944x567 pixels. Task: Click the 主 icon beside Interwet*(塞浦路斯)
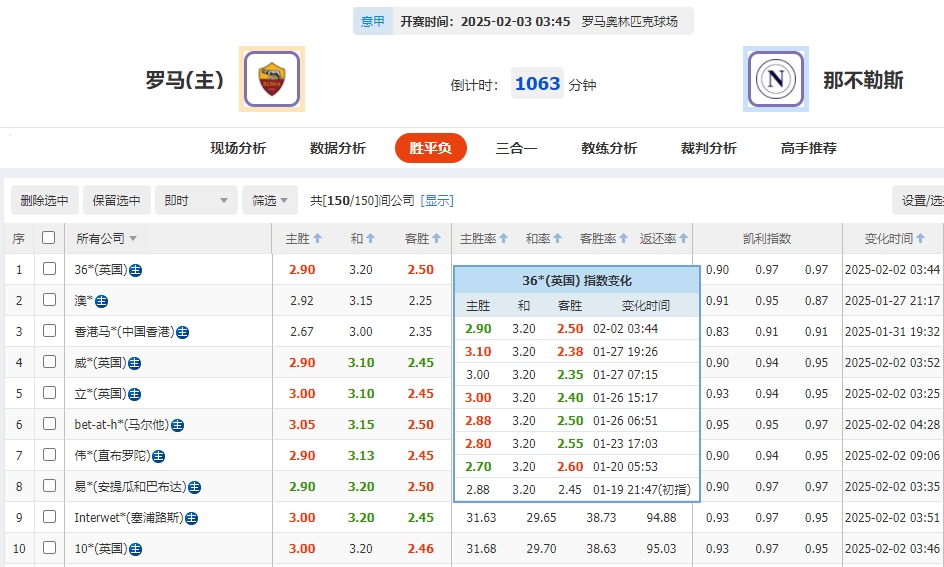191,518
